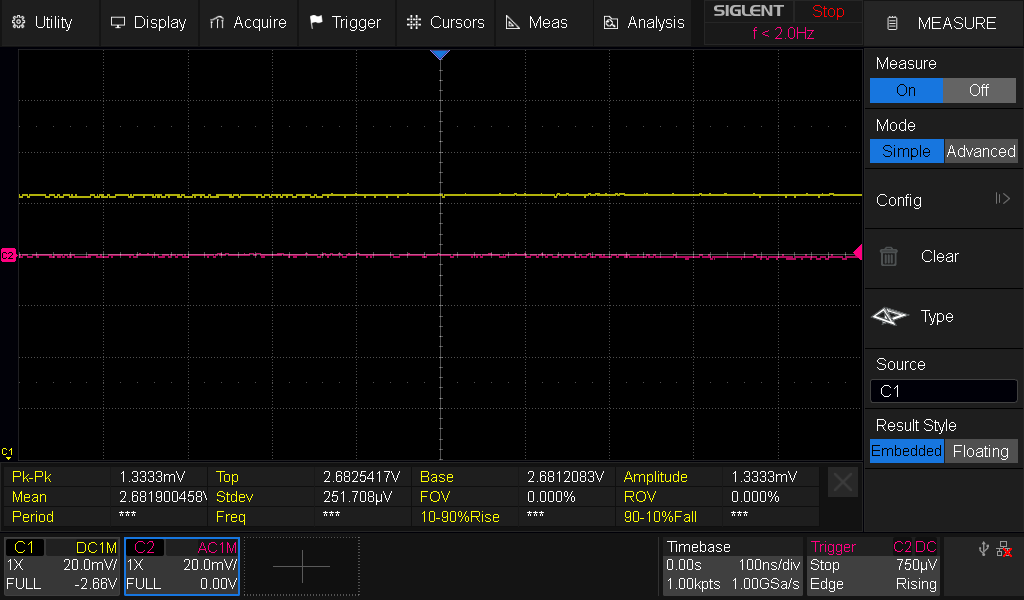Click the 750µV trigger level value
Viewport: 1024px width, 600px height.
916,565
